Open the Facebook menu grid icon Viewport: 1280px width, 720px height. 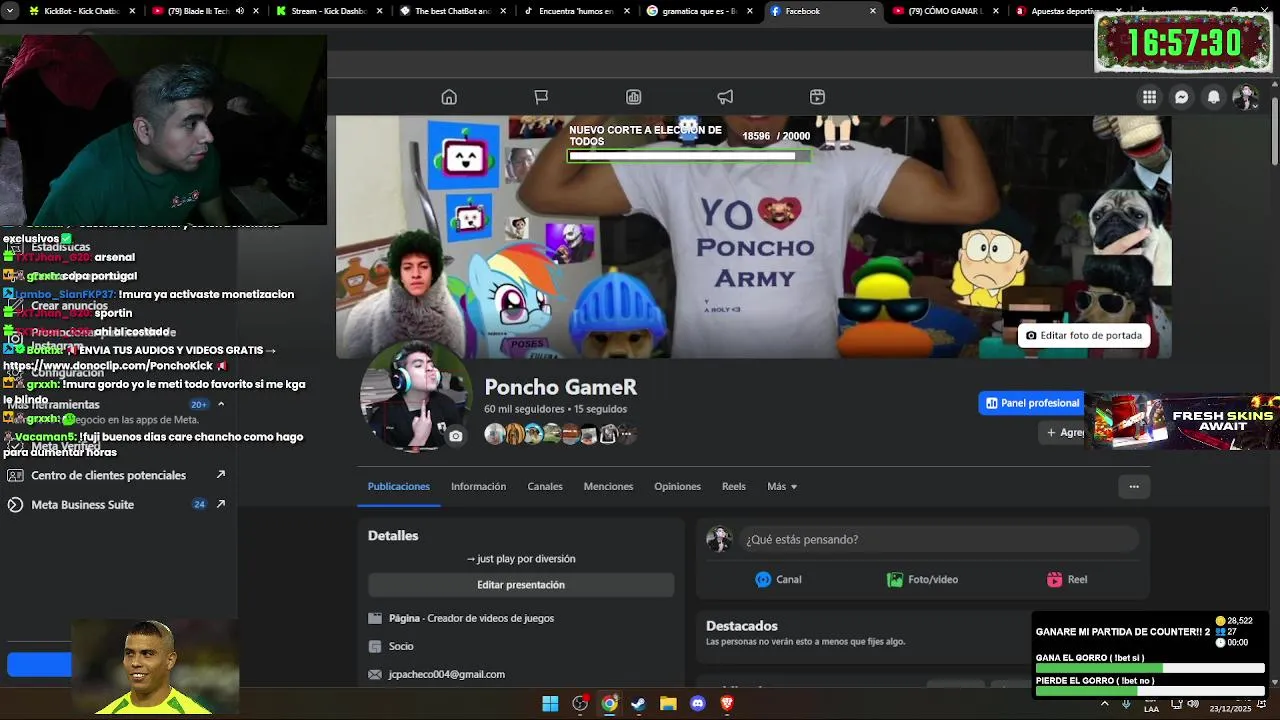coord(1150,97)
